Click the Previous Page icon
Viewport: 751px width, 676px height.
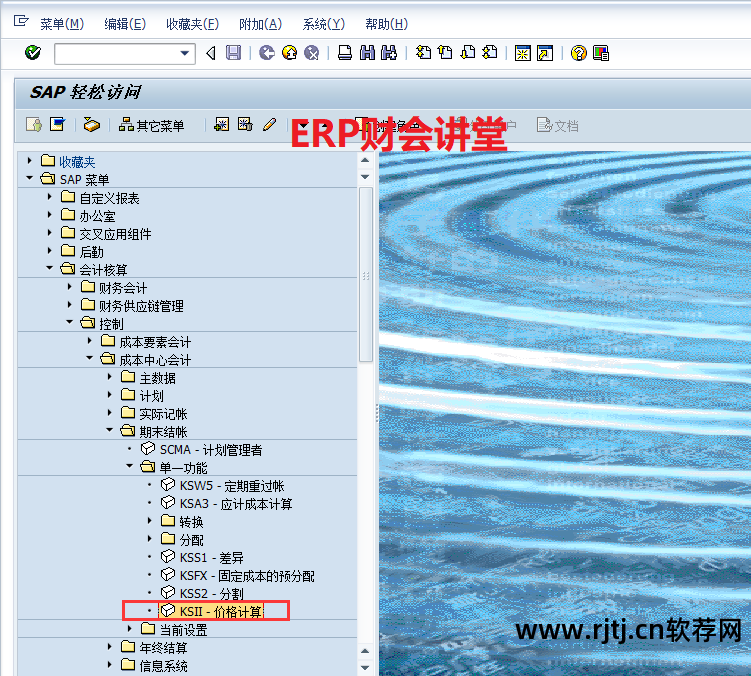pos(445,53)
